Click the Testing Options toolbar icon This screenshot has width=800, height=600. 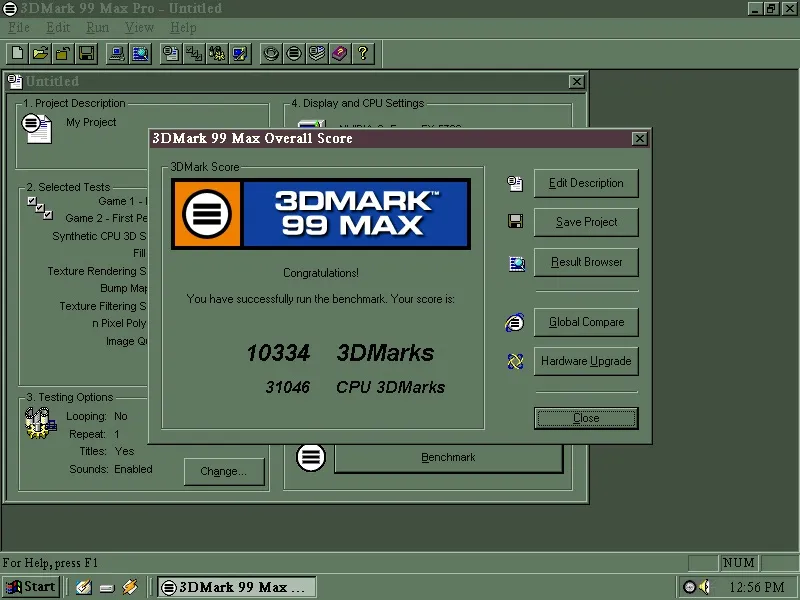pos(217,54)
